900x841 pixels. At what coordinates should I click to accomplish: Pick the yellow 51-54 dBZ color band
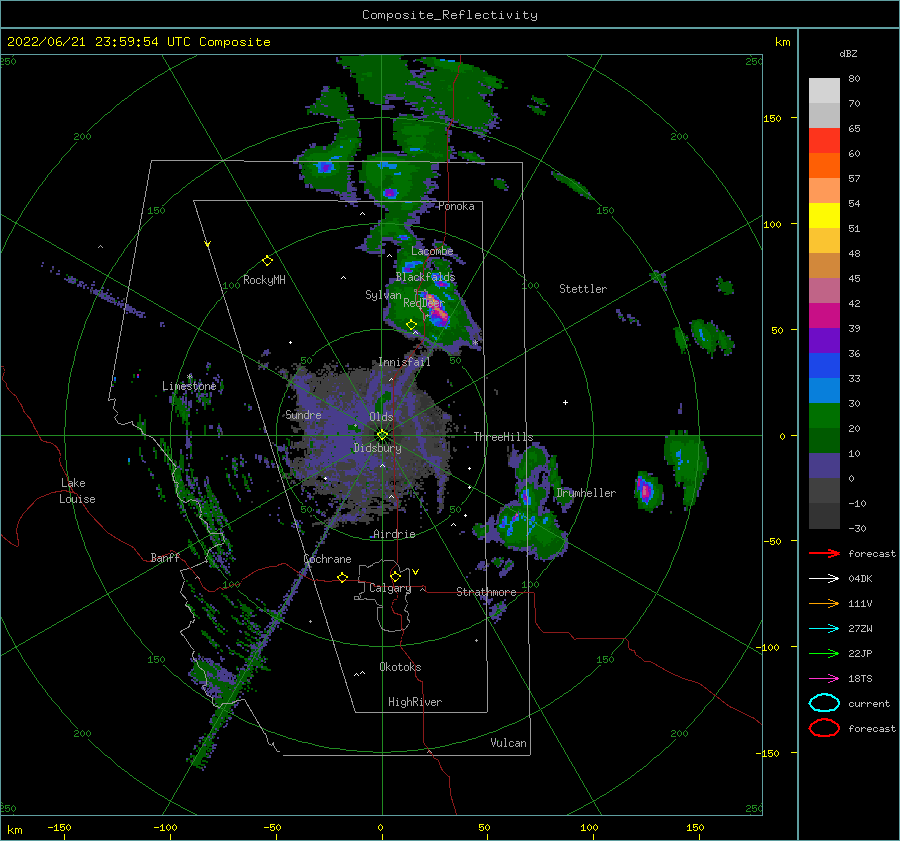pos(824,215)
